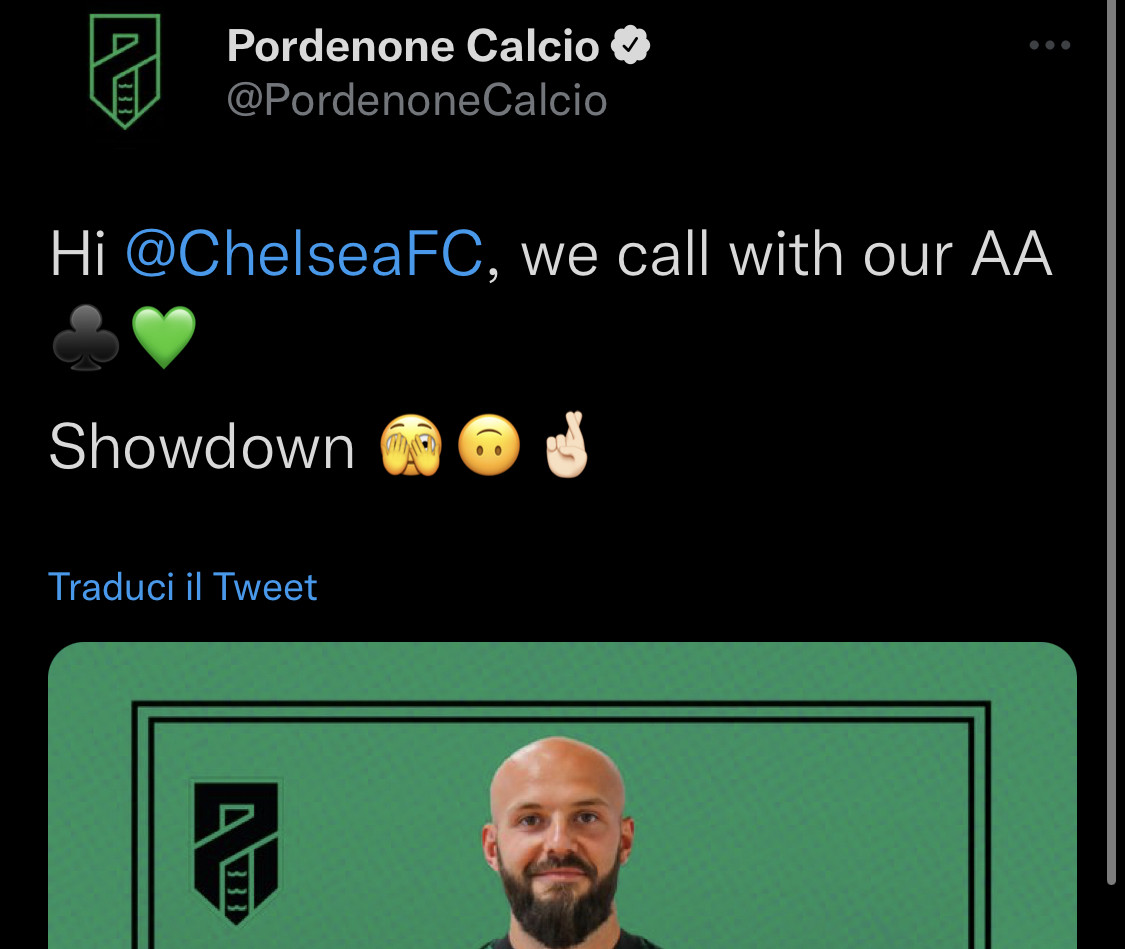Click Traduci il Tweet to translate

183,587
